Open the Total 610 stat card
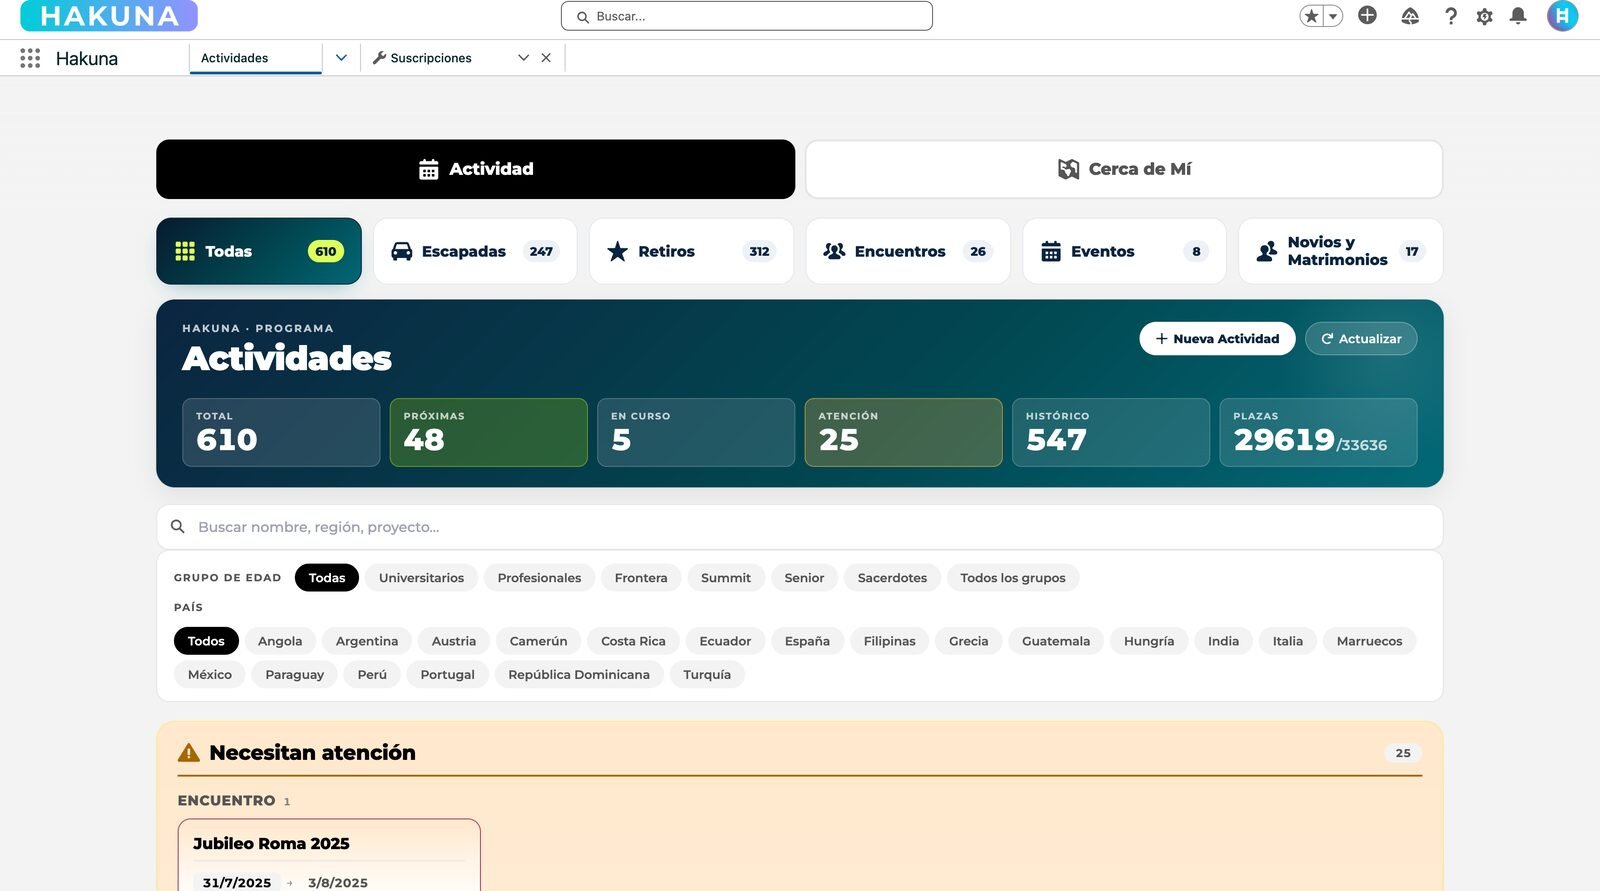This screenshot has width=1600, height=891. click(281, 432)
